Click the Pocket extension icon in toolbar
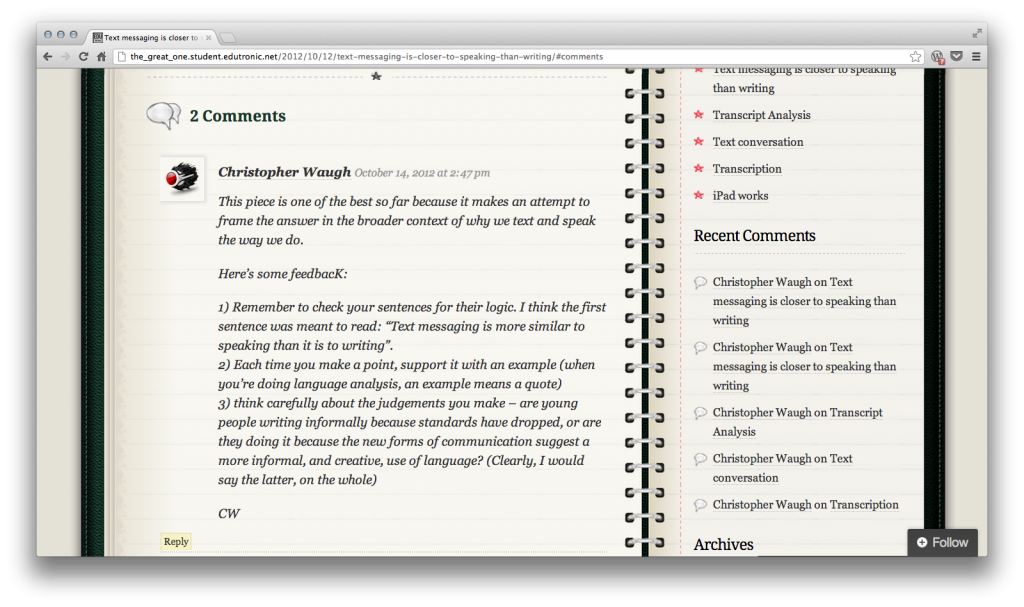Screen dimensions: 1024x607 957,56
